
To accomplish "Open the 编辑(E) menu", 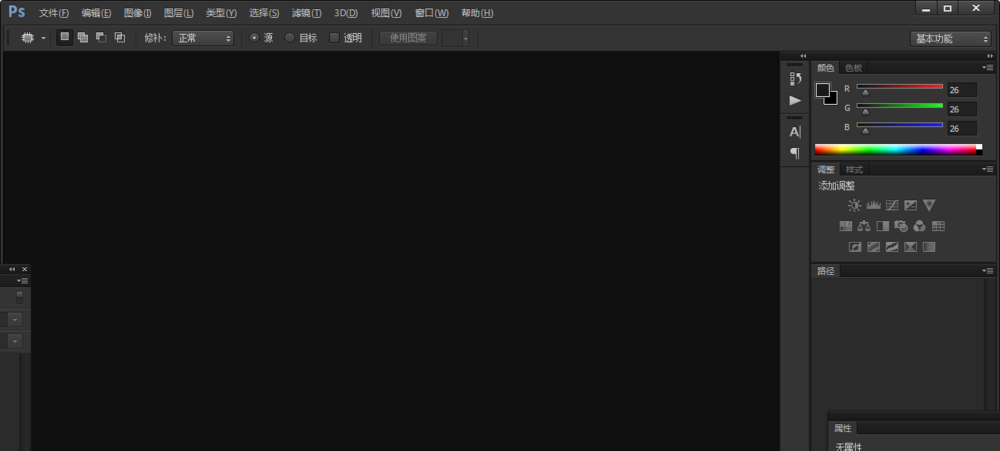I will pyautogui.click(x=96, y=13).
